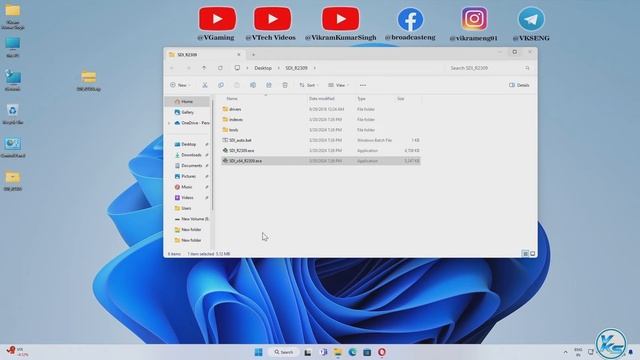
Task: Go back using the Back arrow
Action: point(172,68)
